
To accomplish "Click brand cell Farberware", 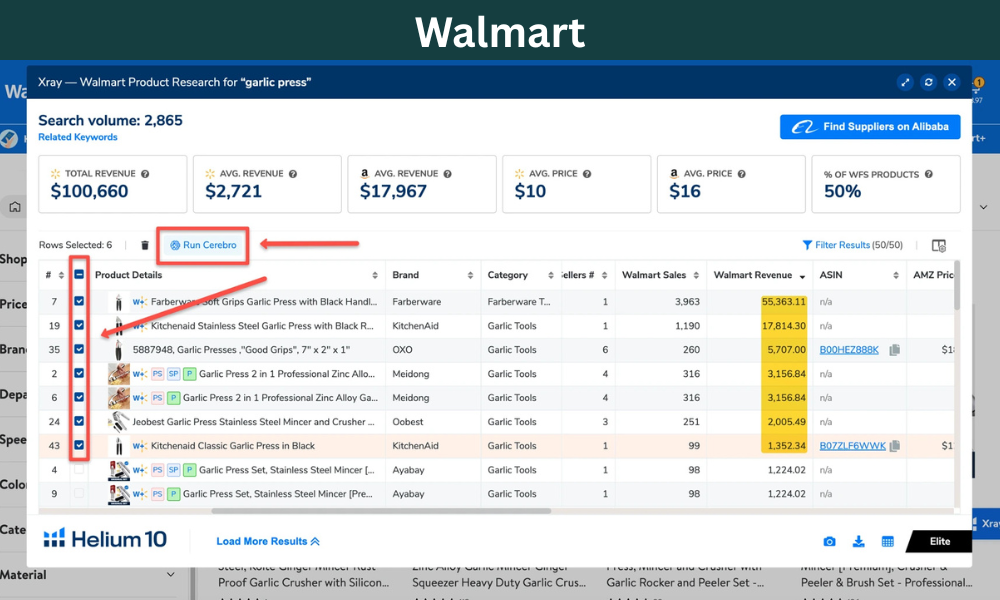I will point(416,302).
